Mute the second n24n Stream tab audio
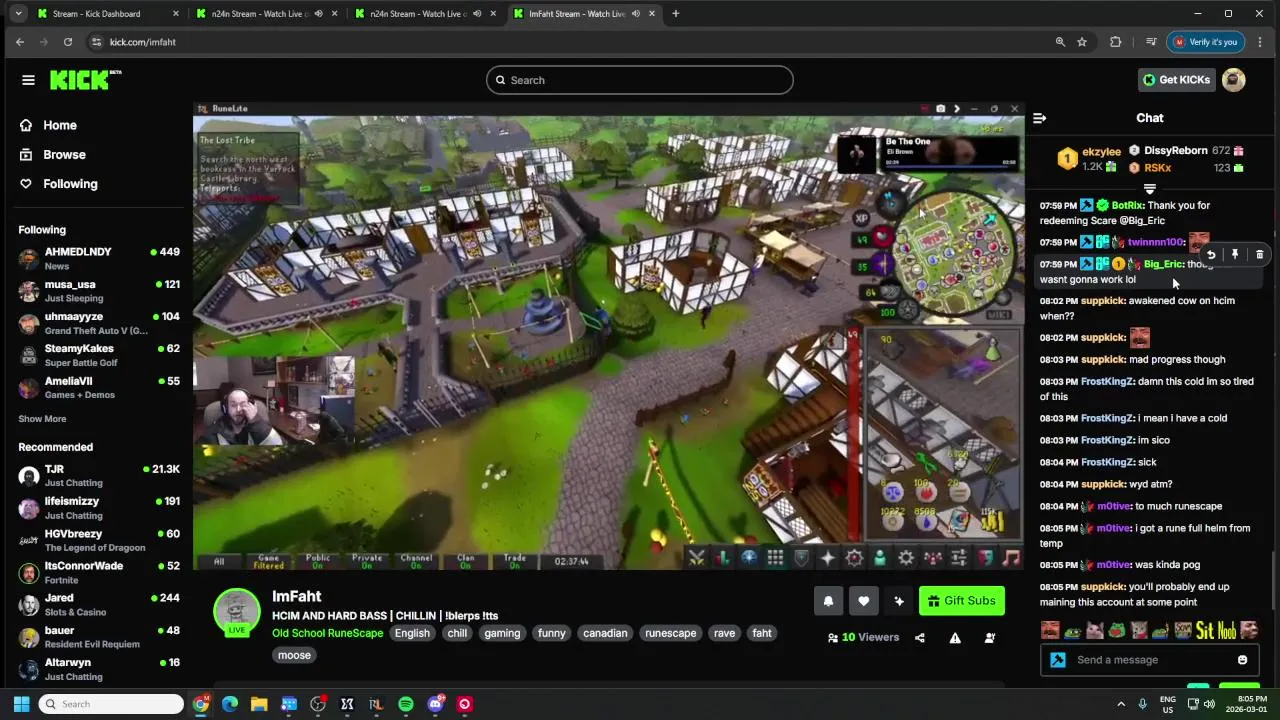Viewport: 1280px width, 720px height. 477,14
